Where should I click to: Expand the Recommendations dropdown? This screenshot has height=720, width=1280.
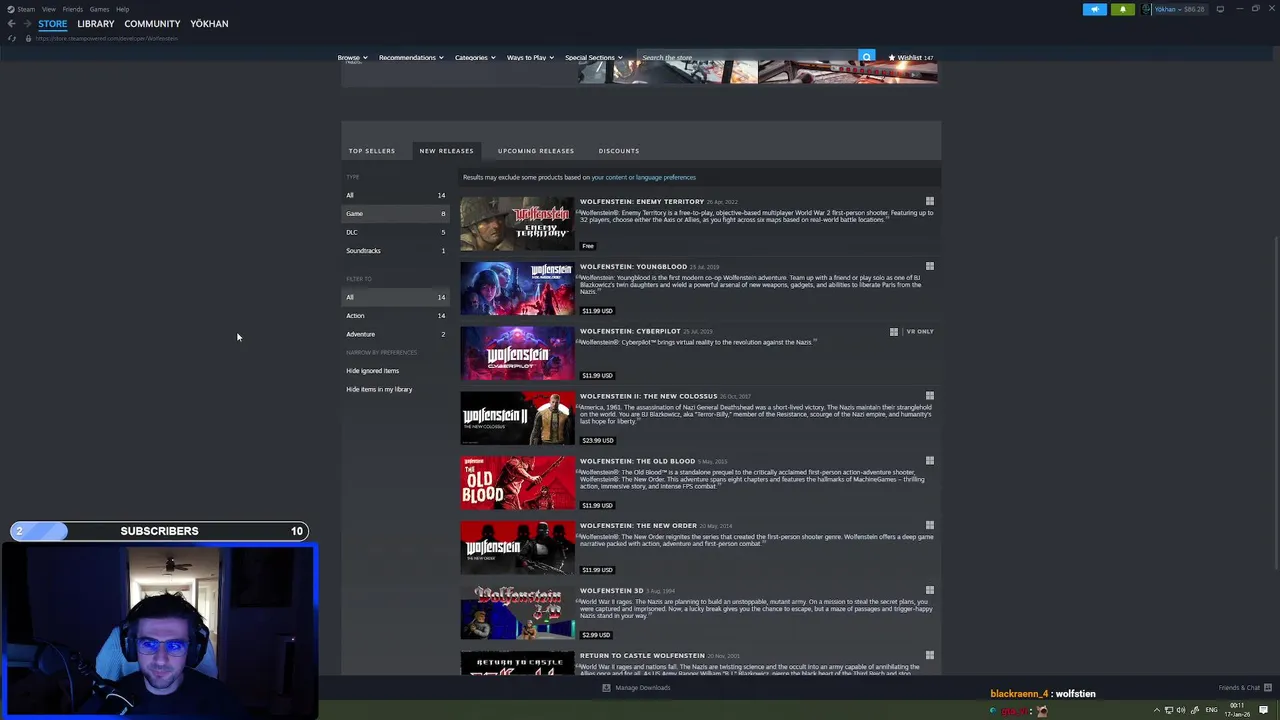410,57
